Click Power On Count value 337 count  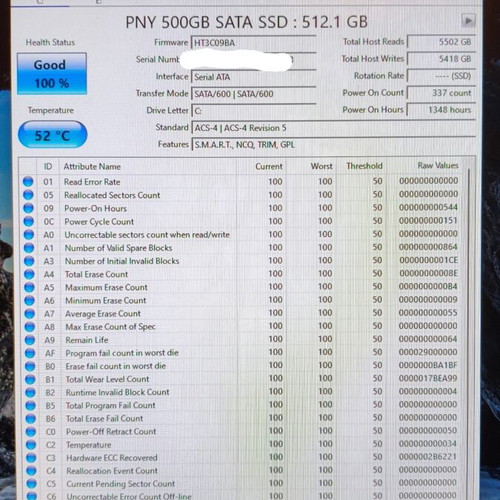click(441, 93)
